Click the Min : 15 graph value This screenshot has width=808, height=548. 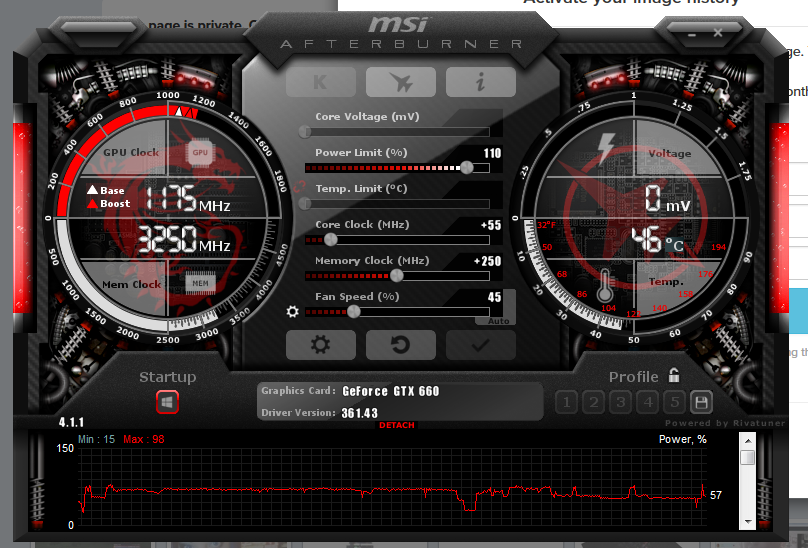(96, 439)
